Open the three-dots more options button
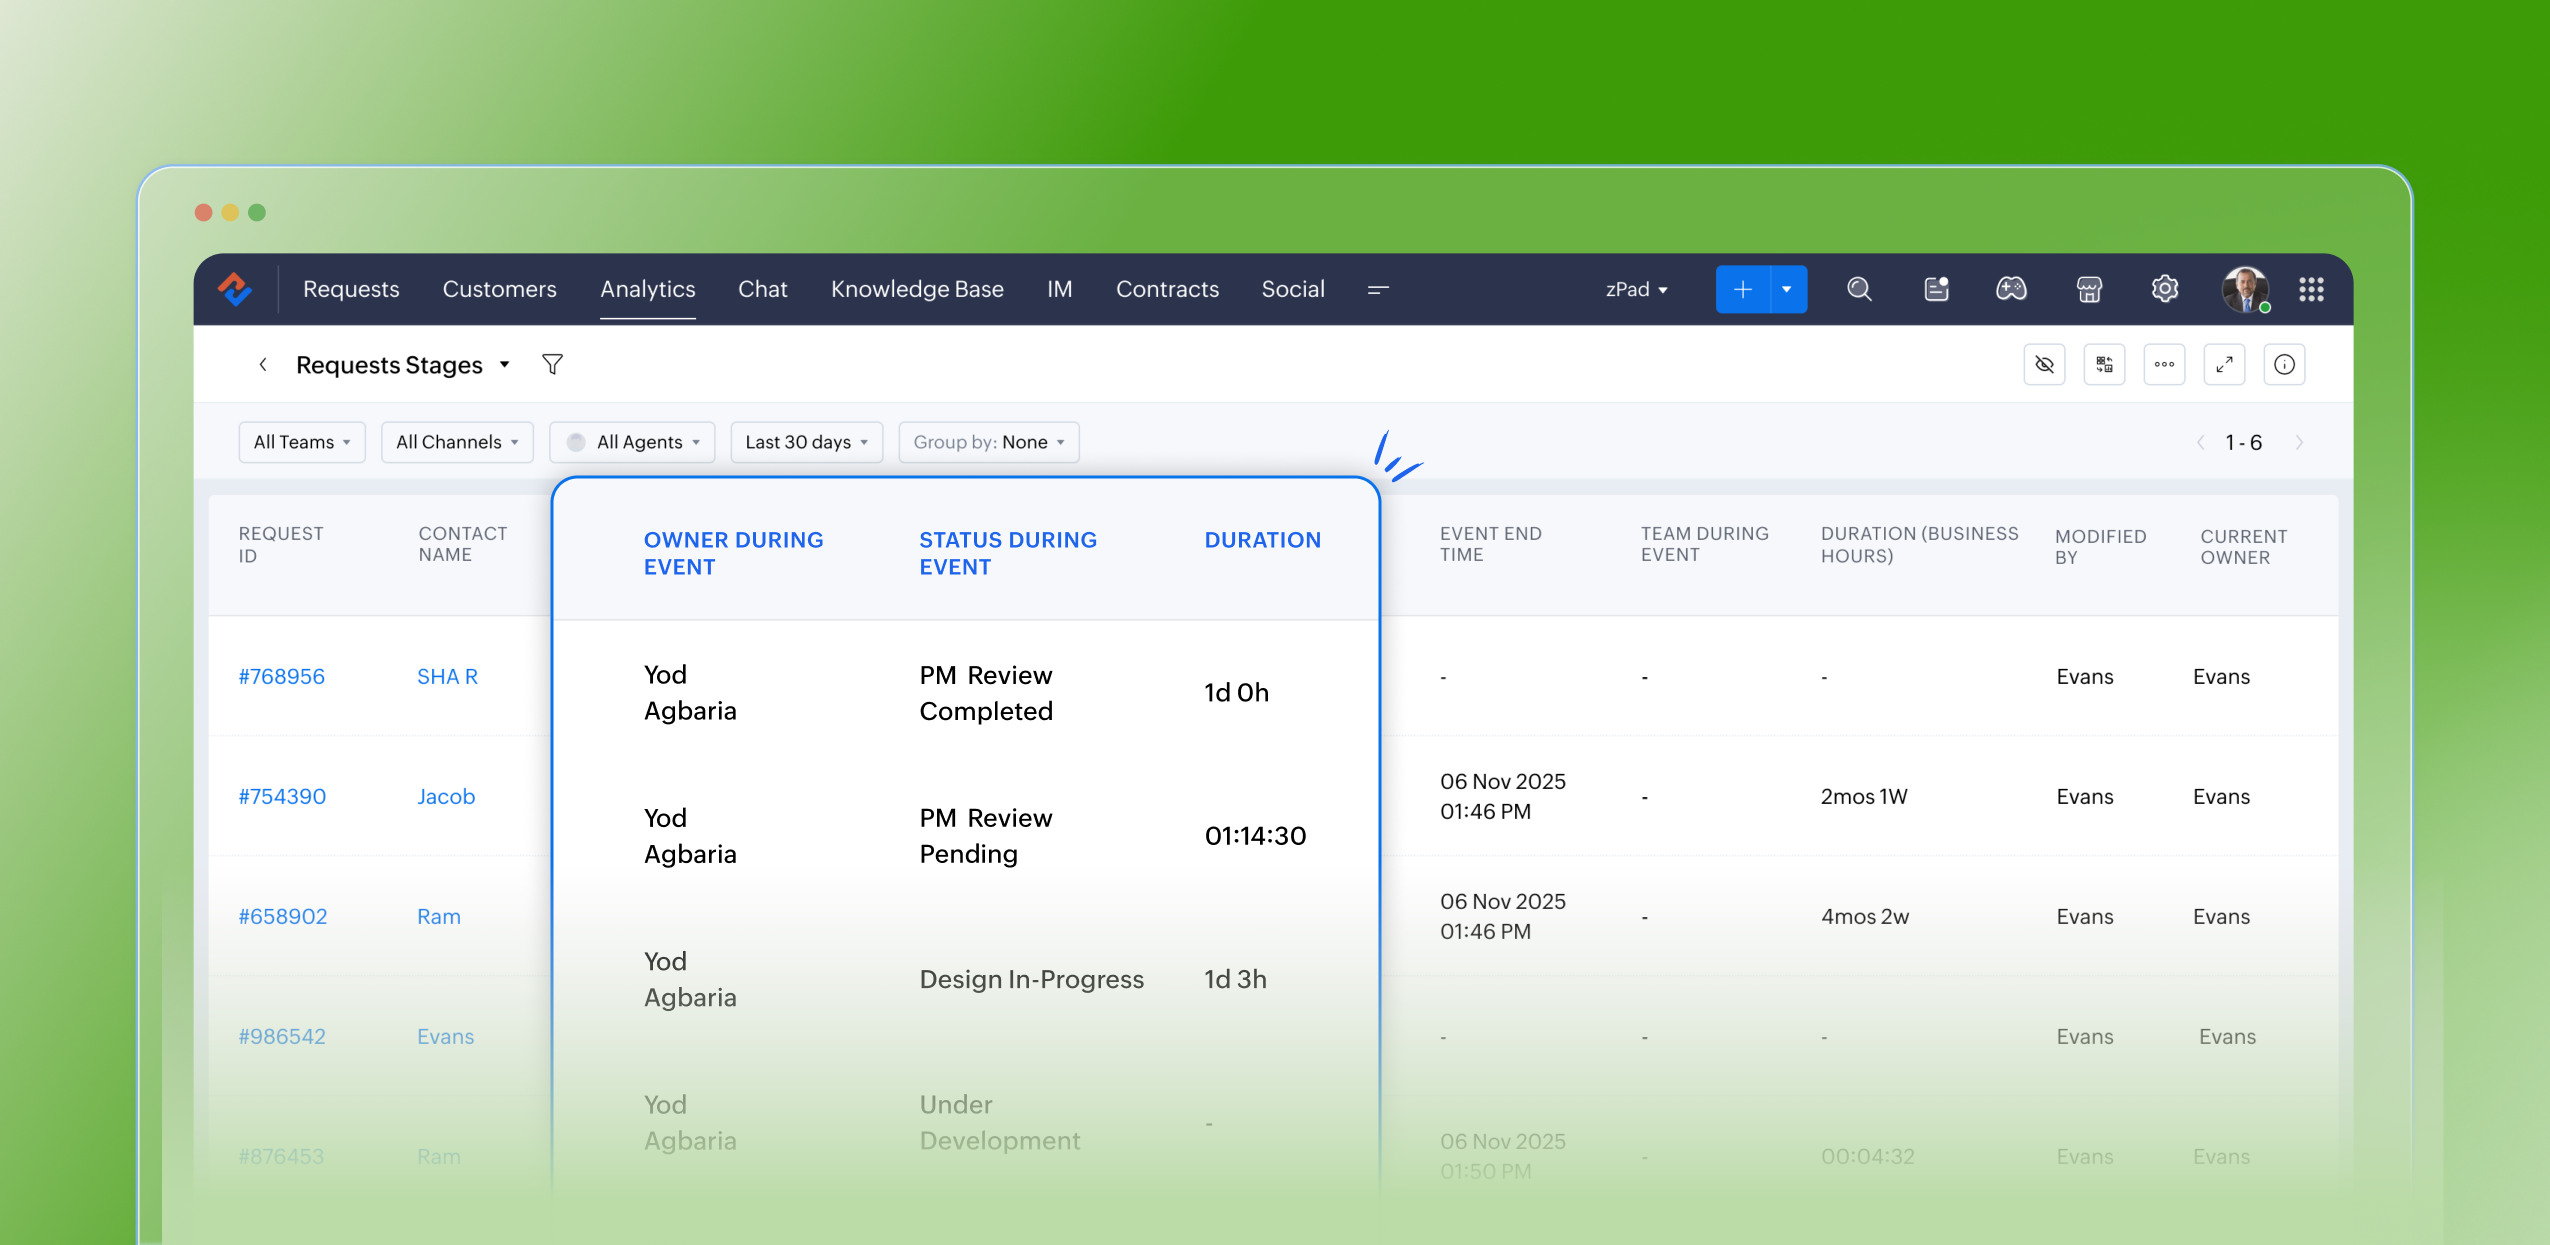The height and width of the screenshot is (1245, 2550). pyautogui.click(x=2164, y=364)
